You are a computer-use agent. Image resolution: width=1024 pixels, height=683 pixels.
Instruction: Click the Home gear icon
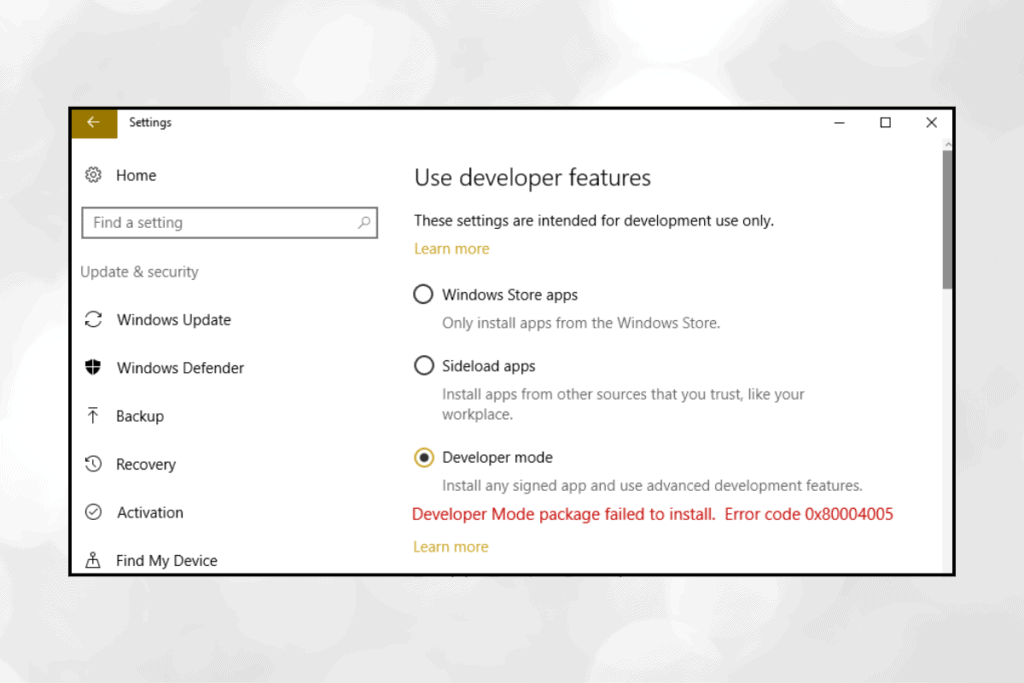(x=93, y=175)
